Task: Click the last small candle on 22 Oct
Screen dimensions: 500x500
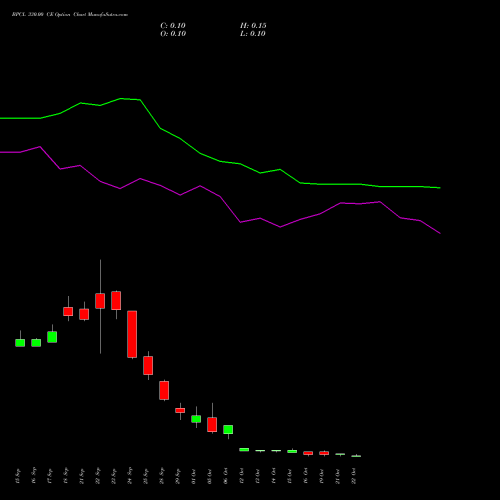Action: [356, 456]
